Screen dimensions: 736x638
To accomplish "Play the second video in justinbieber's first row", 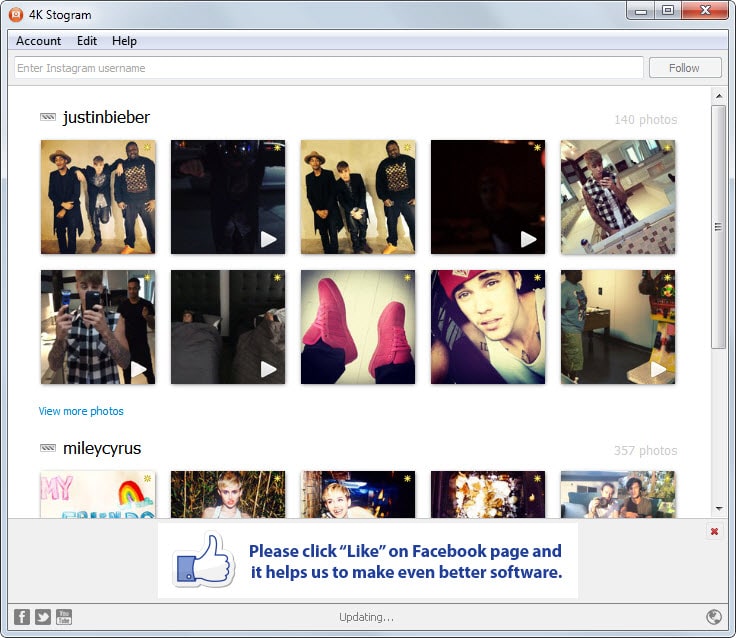I will [x=228, y=197].
